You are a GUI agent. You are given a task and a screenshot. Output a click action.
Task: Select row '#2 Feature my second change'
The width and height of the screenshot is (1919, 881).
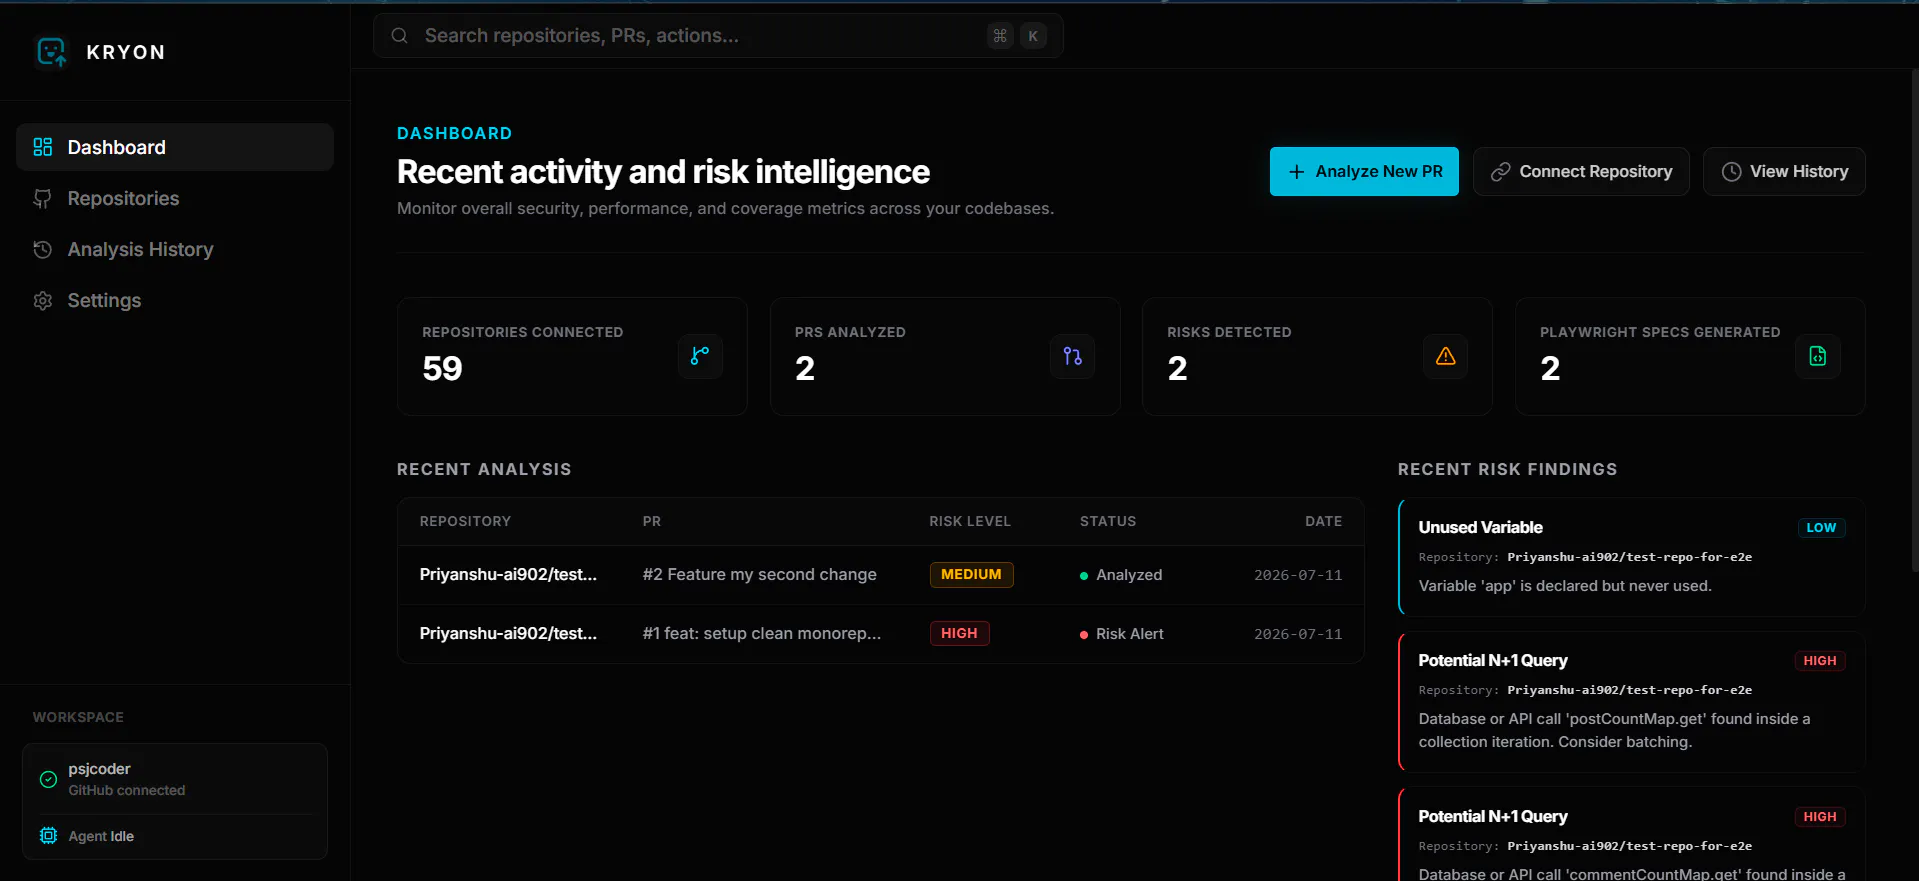881,575
